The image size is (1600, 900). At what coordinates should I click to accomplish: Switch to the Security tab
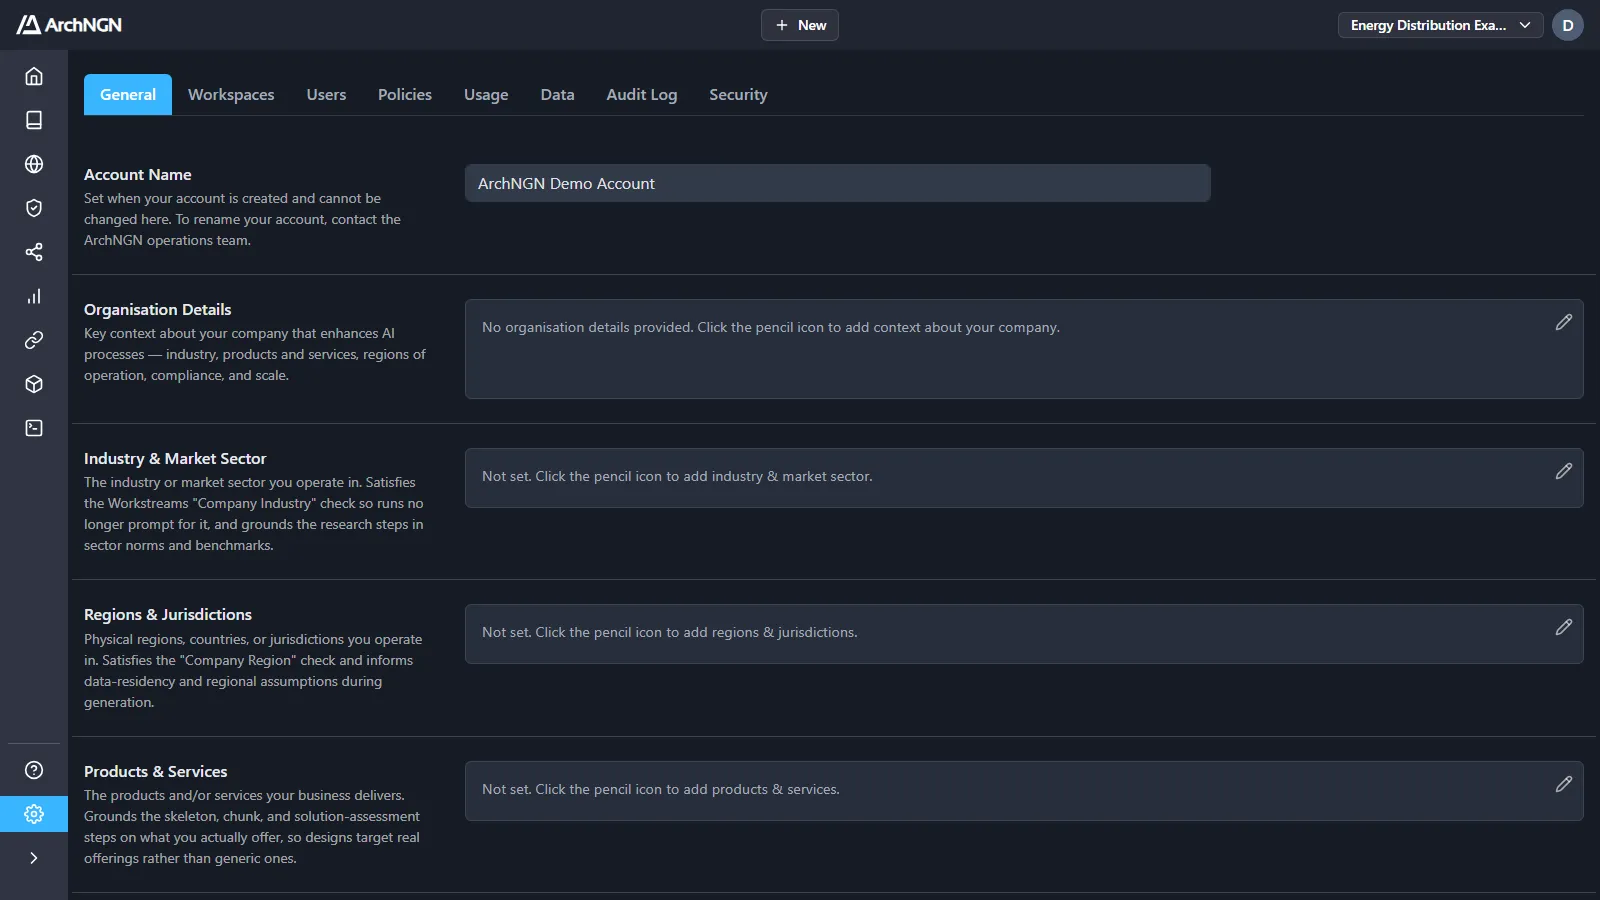(x=739, y=95)
